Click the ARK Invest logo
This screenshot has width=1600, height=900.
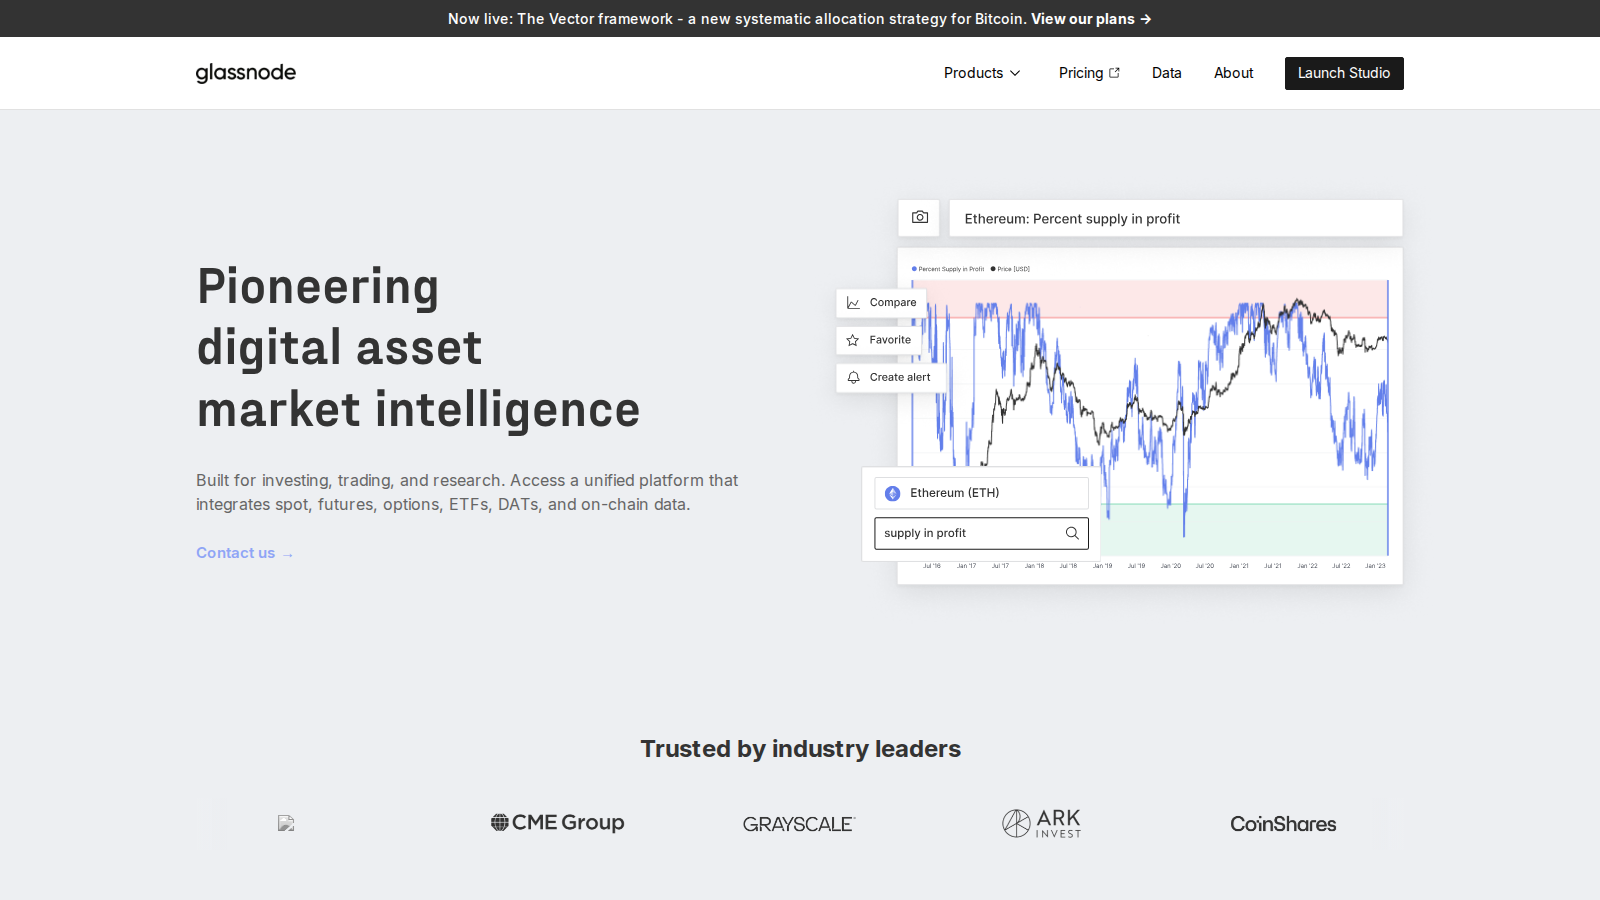pyautogui.click(x=1042, y=823)
